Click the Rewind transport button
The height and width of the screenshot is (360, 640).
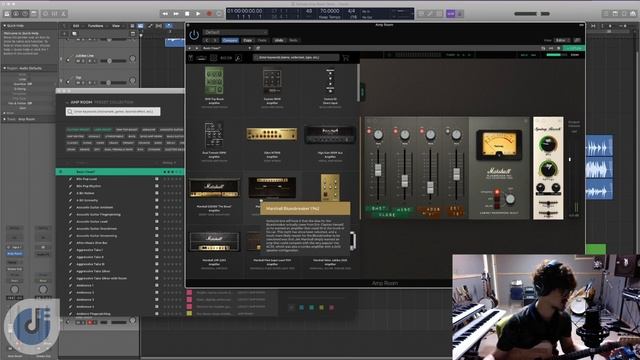165,13
